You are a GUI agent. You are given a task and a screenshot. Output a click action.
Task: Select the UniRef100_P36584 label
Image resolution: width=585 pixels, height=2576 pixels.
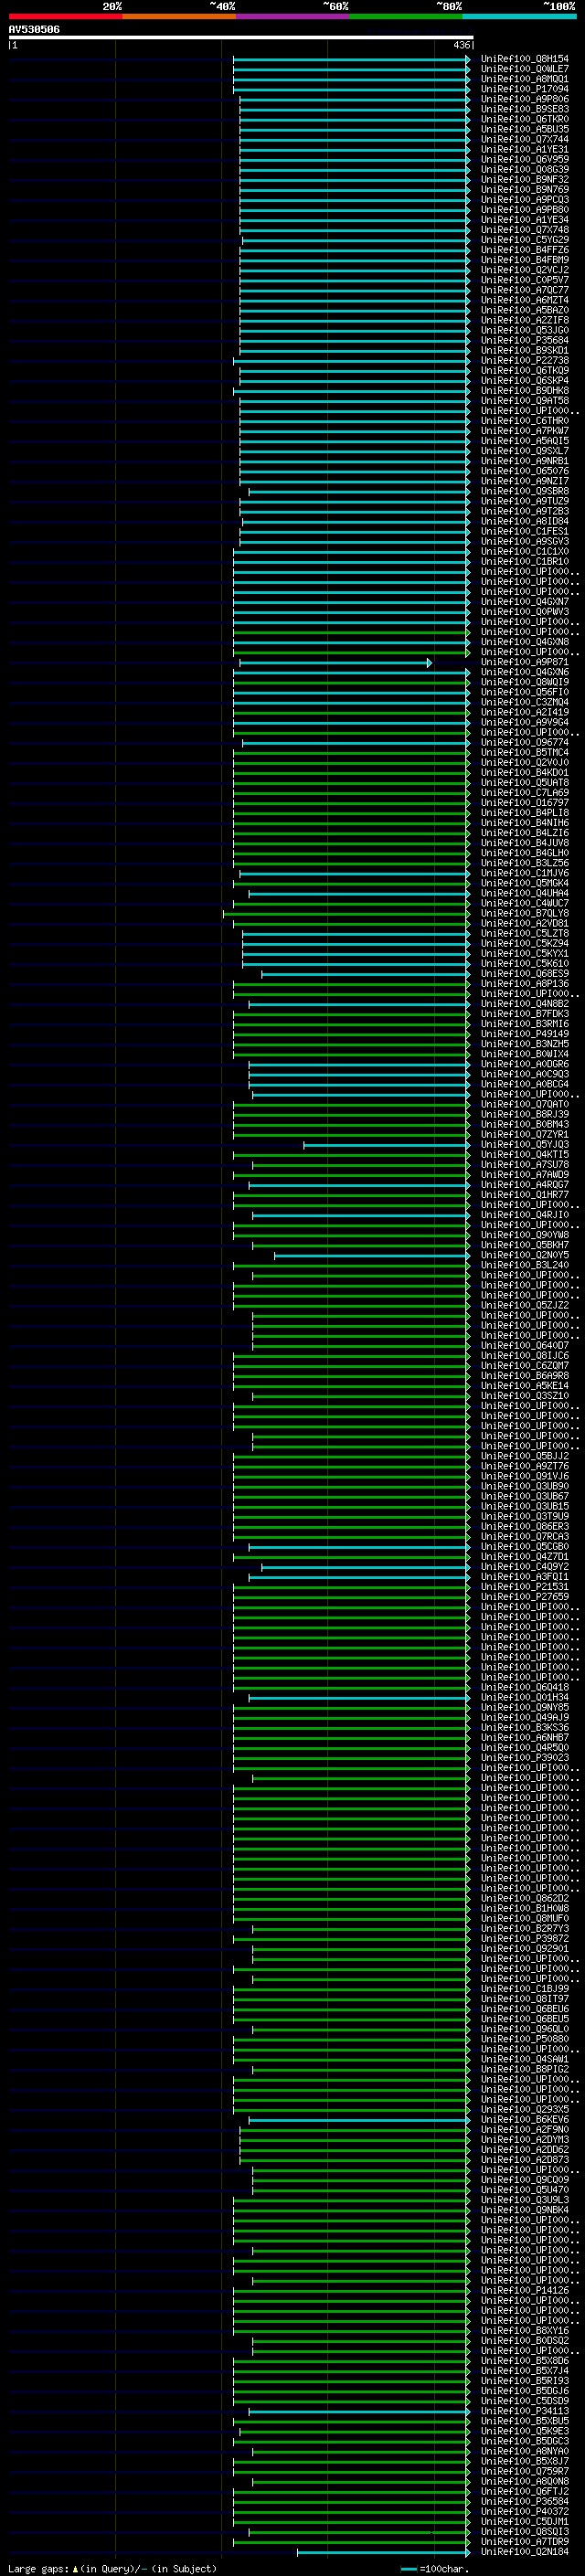(525, 2501)
